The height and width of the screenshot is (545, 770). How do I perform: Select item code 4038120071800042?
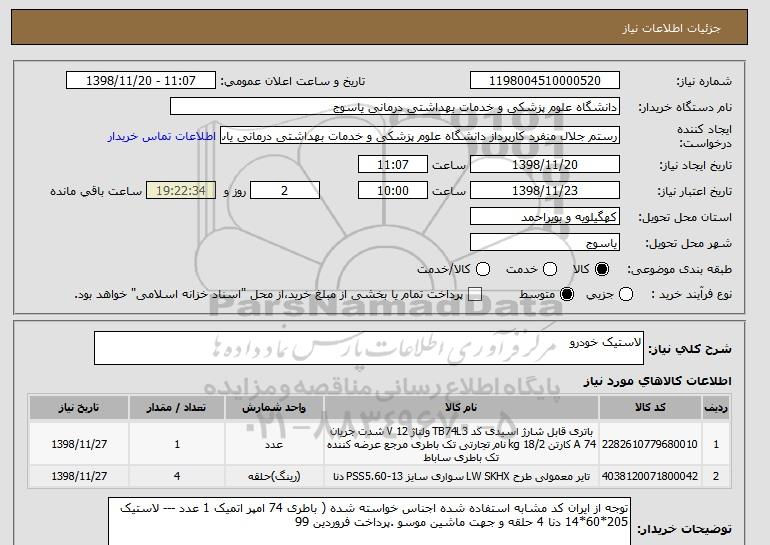point(650,476)
